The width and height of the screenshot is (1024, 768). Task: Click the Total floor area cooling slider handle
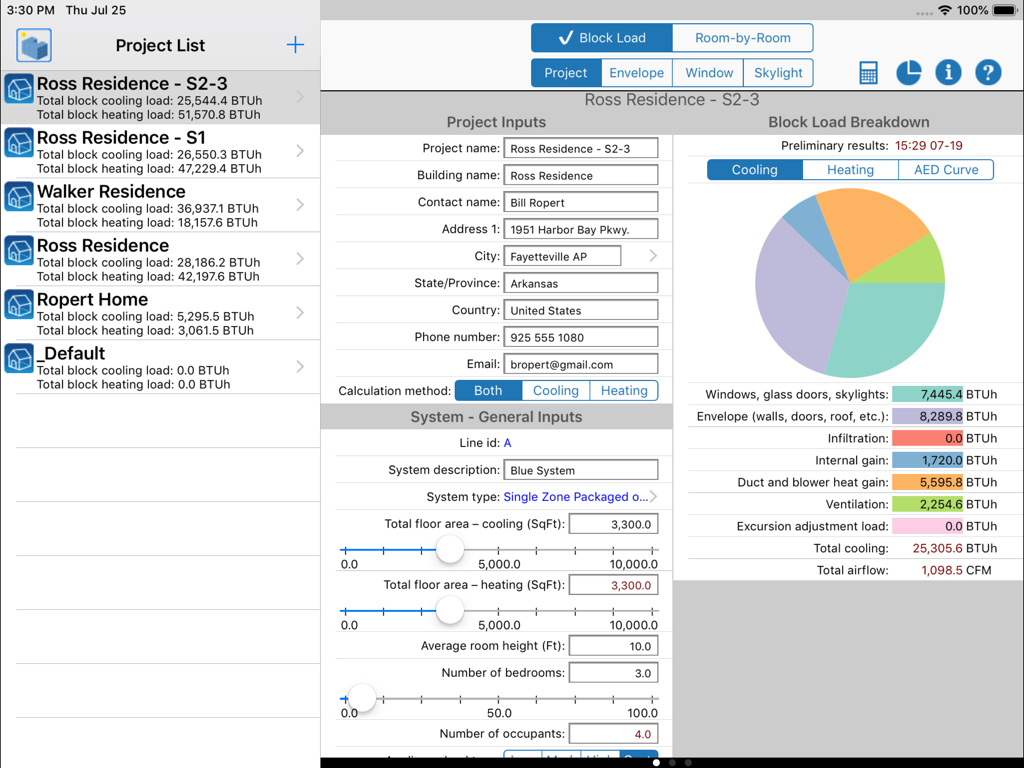(449, 550)
